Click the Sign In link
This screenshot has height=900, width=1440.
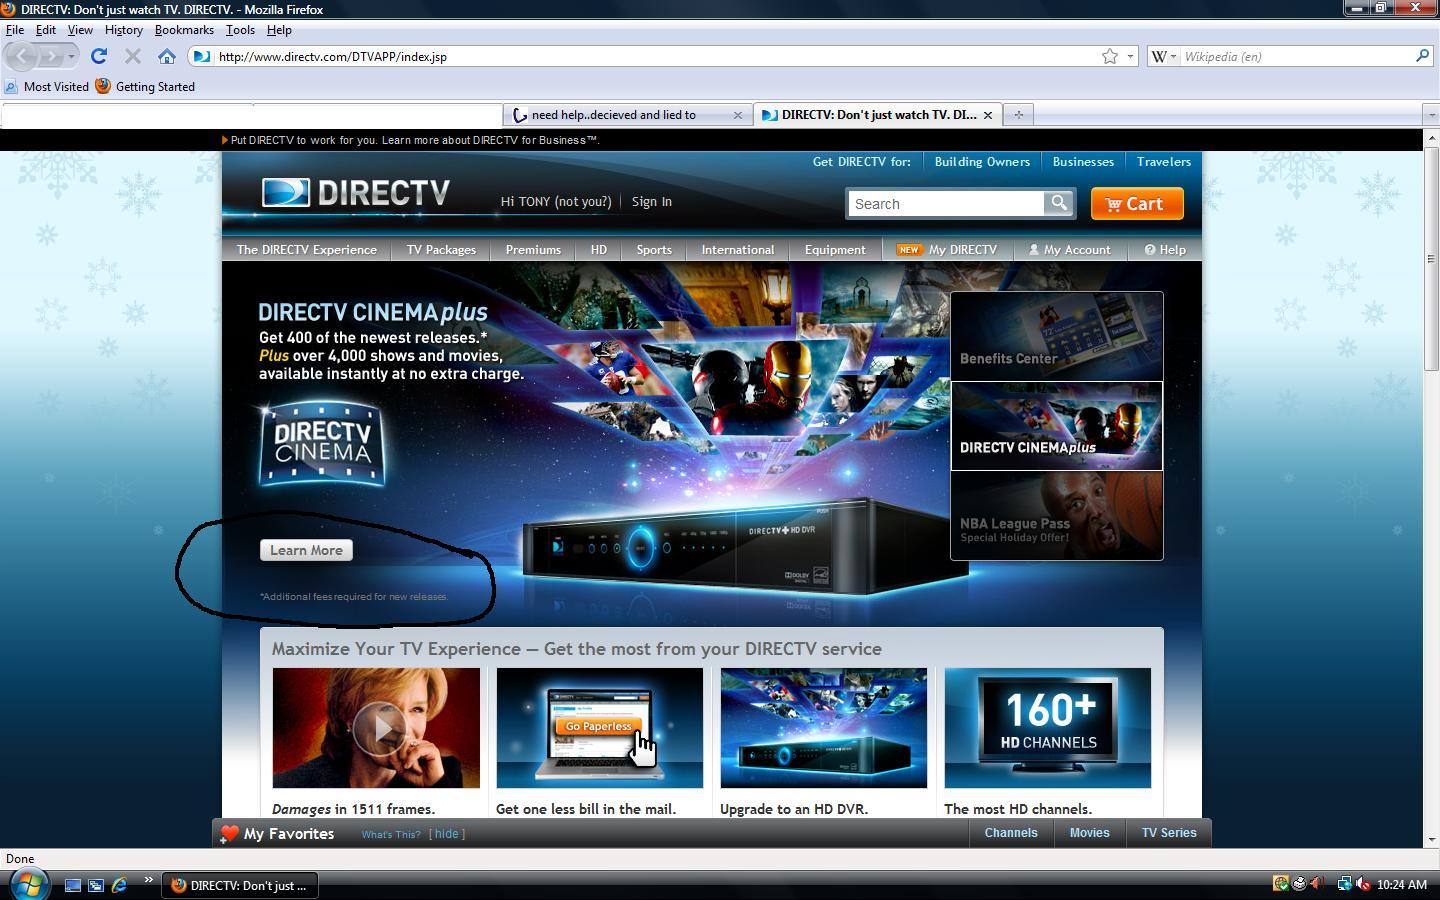point(652,202)
